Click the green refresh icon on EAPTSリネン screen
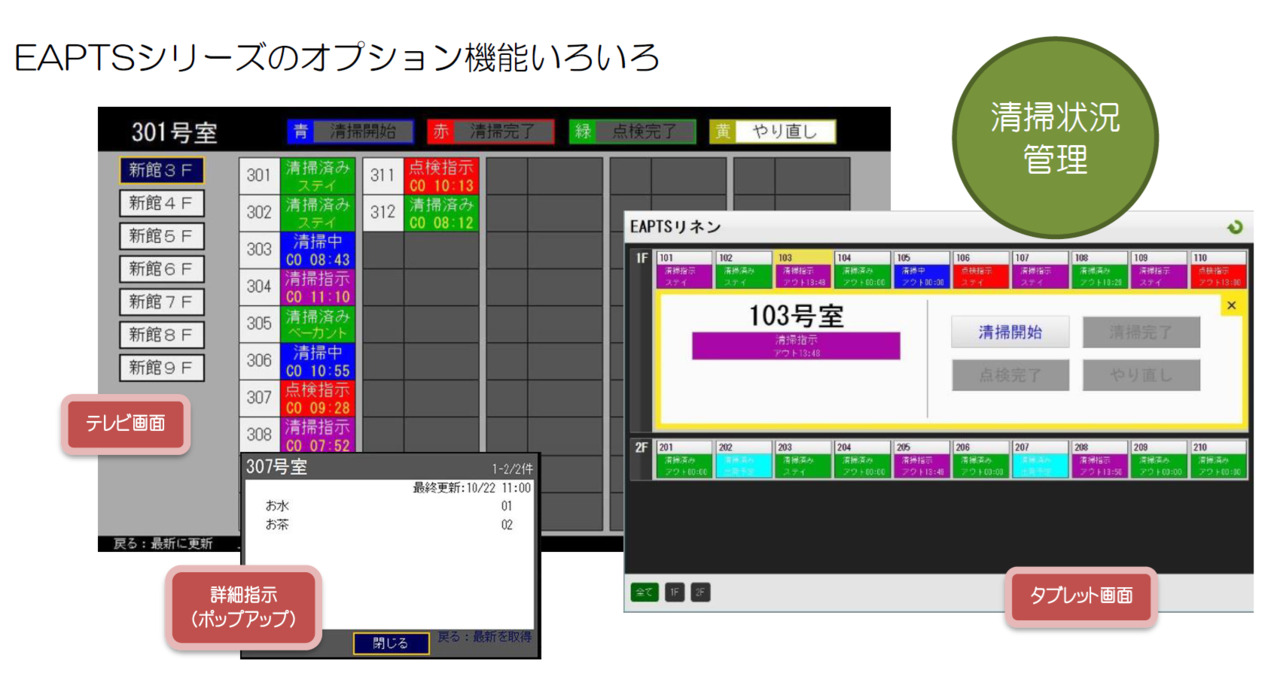The width and height of the screenshot is (1280, 688). (1238, 227)
